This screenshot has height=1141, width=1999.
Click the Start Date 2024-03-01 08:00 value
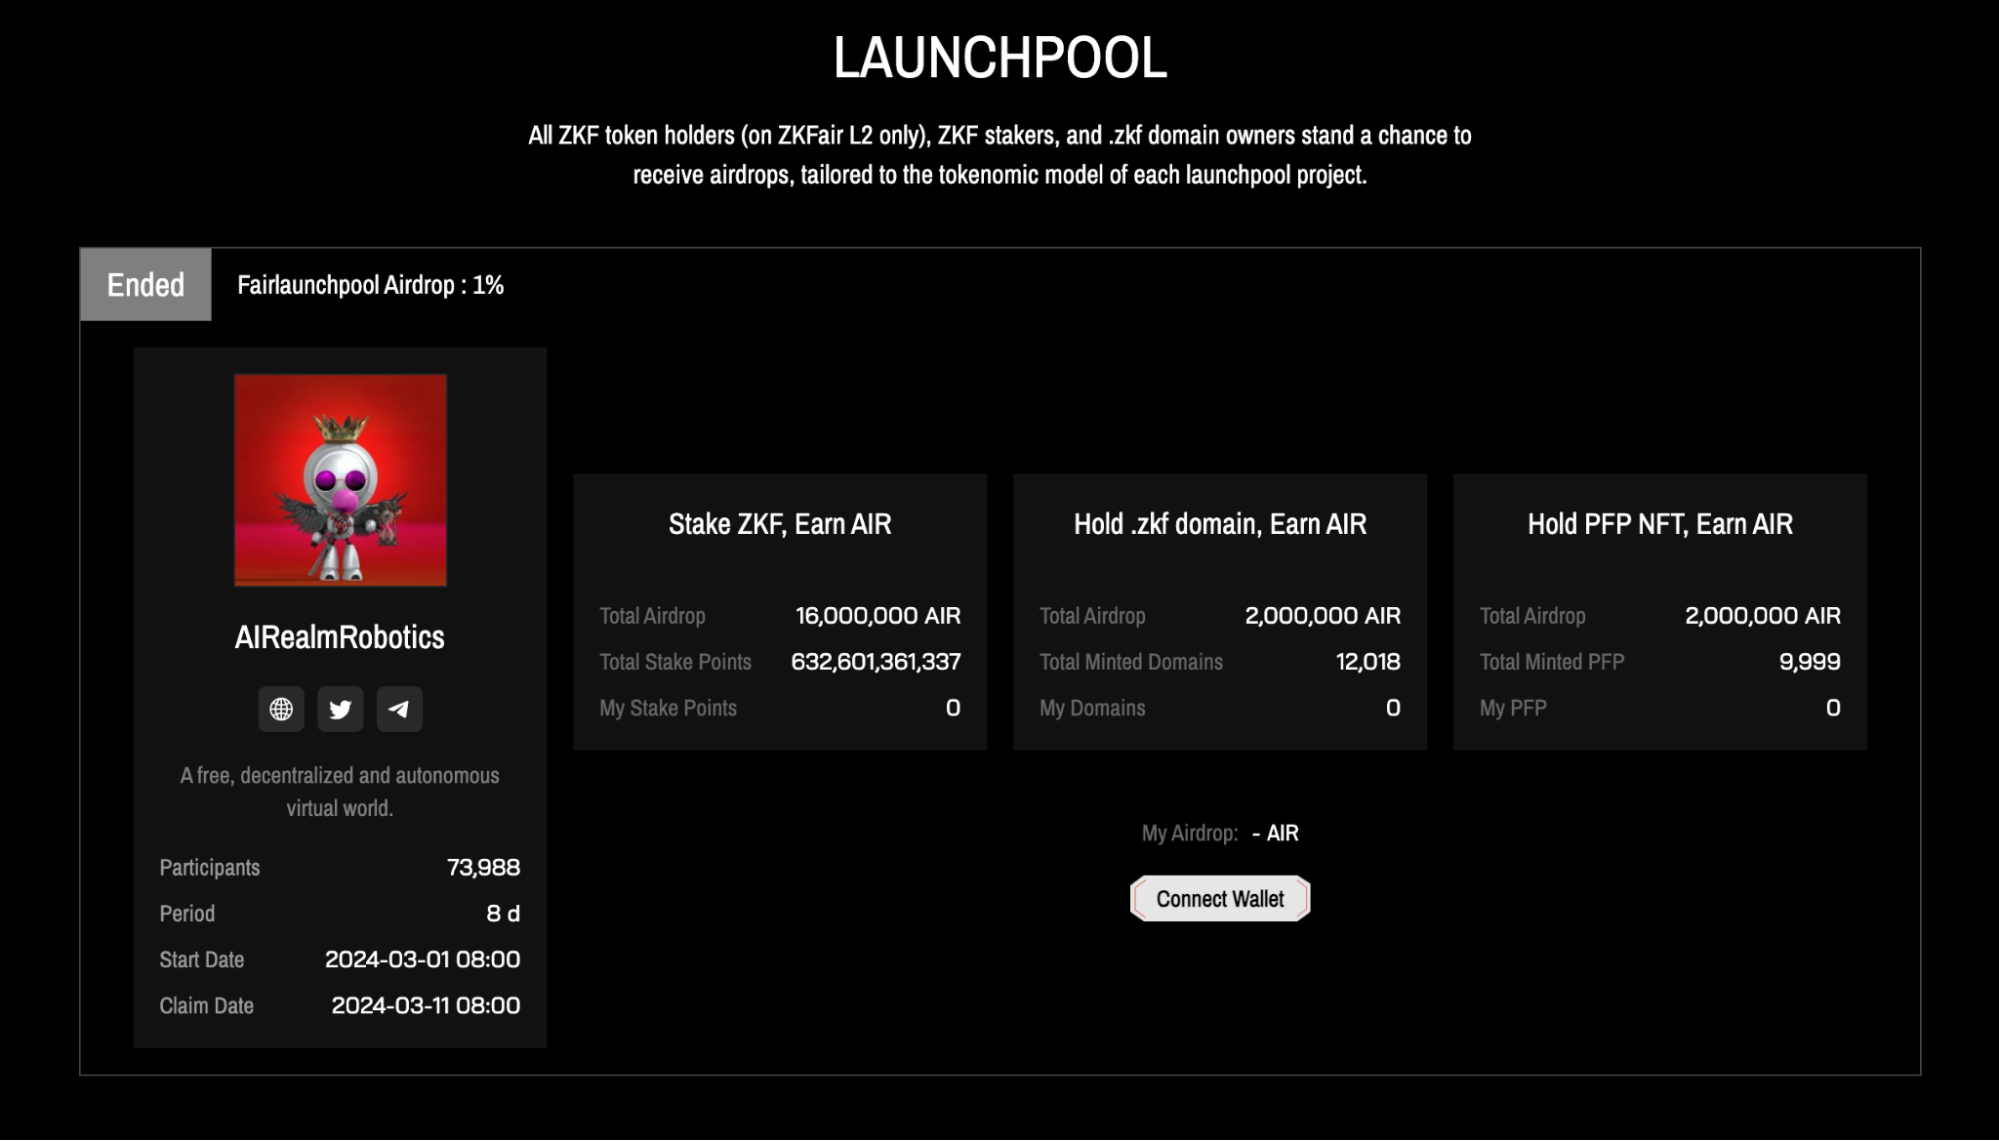tap(422, 959)
